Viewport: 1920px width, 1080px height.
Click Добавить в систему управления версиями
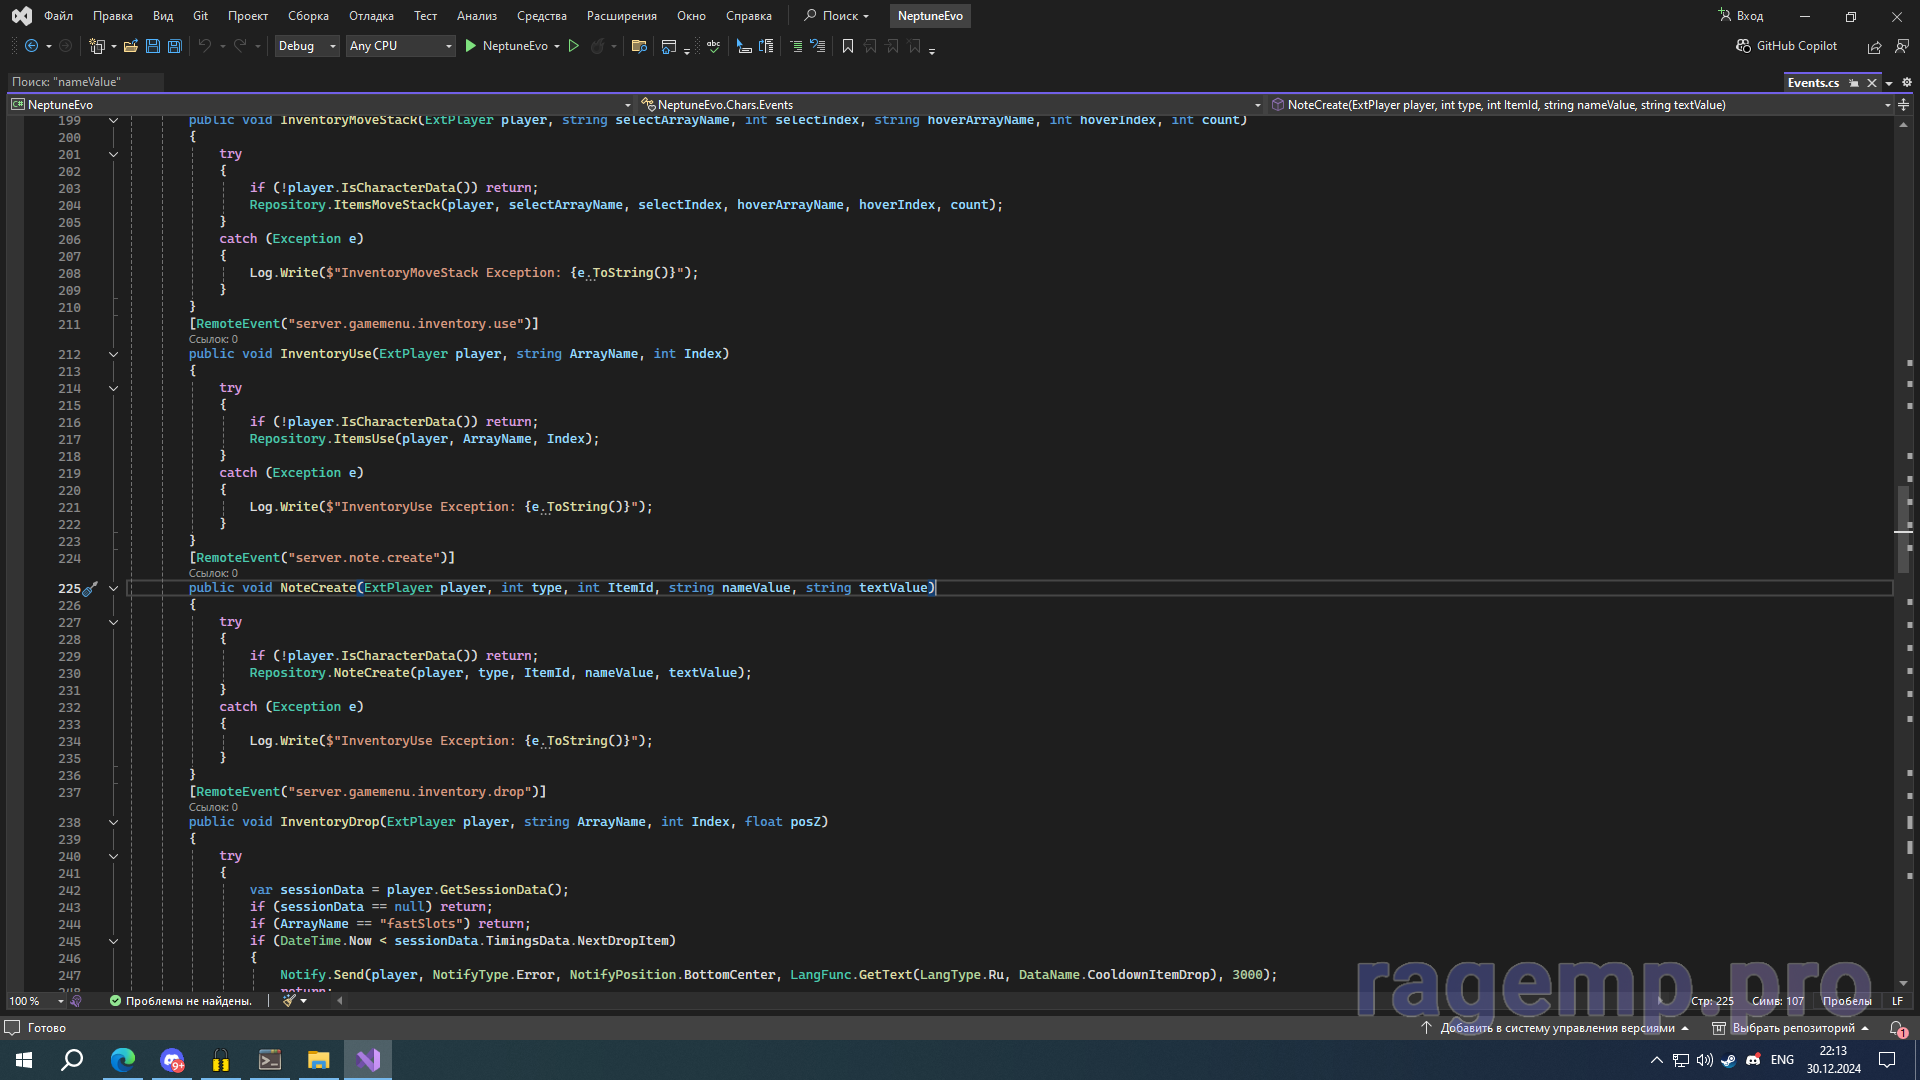[1556, 1028]
